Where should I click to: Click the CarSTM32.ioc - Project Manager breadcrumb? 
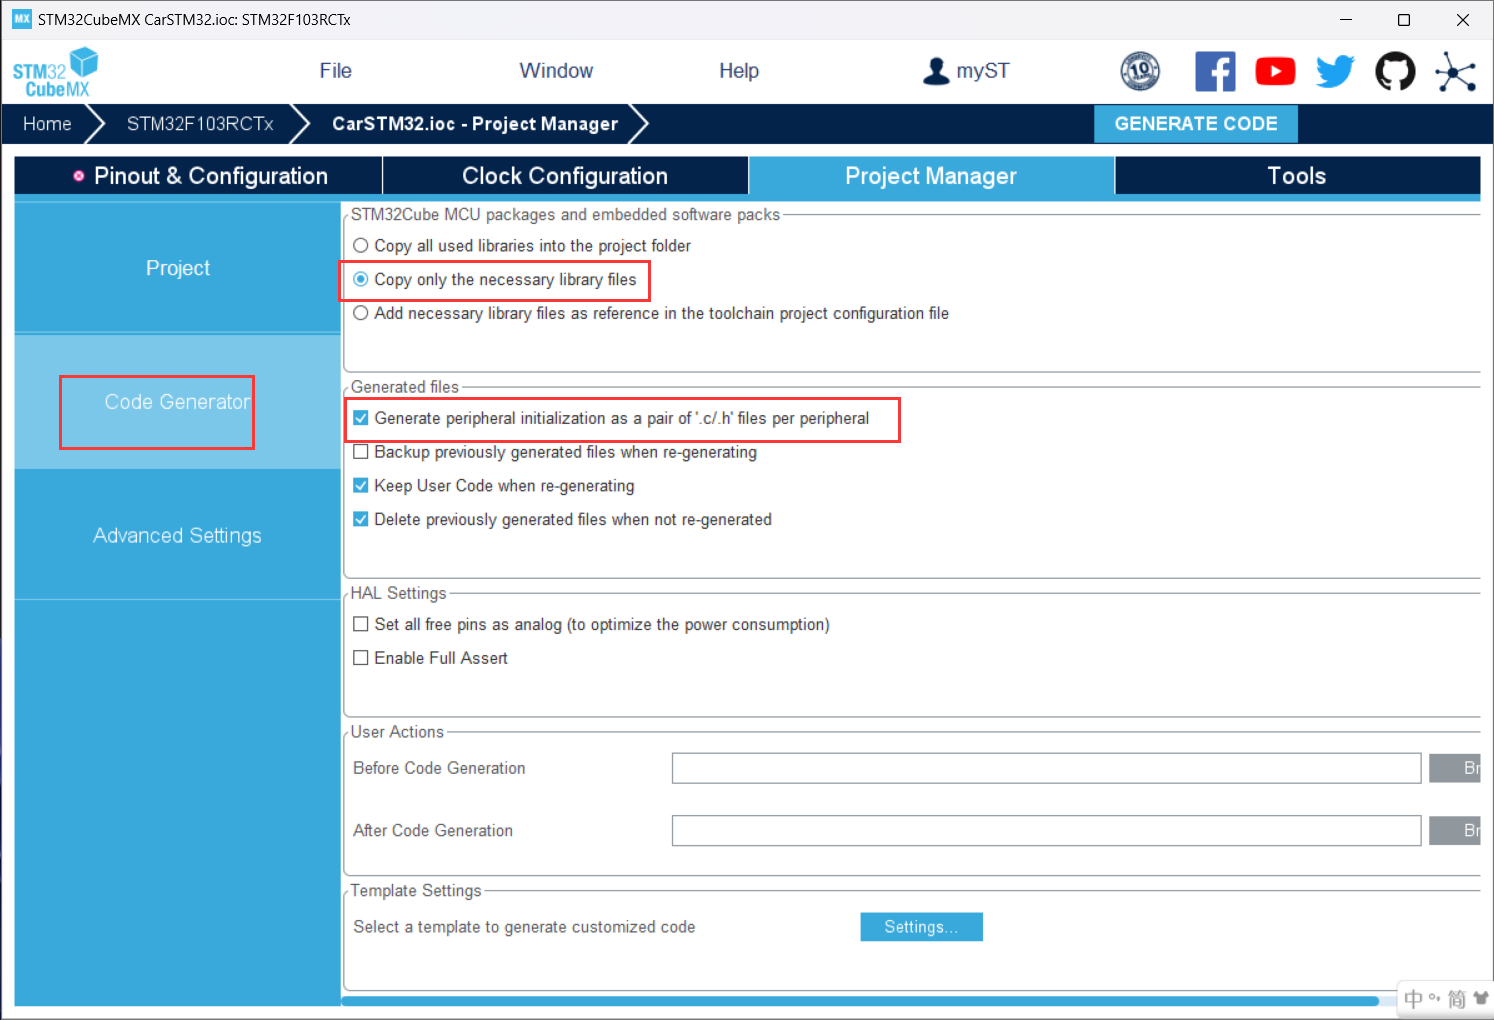click(x=475, y=124)
